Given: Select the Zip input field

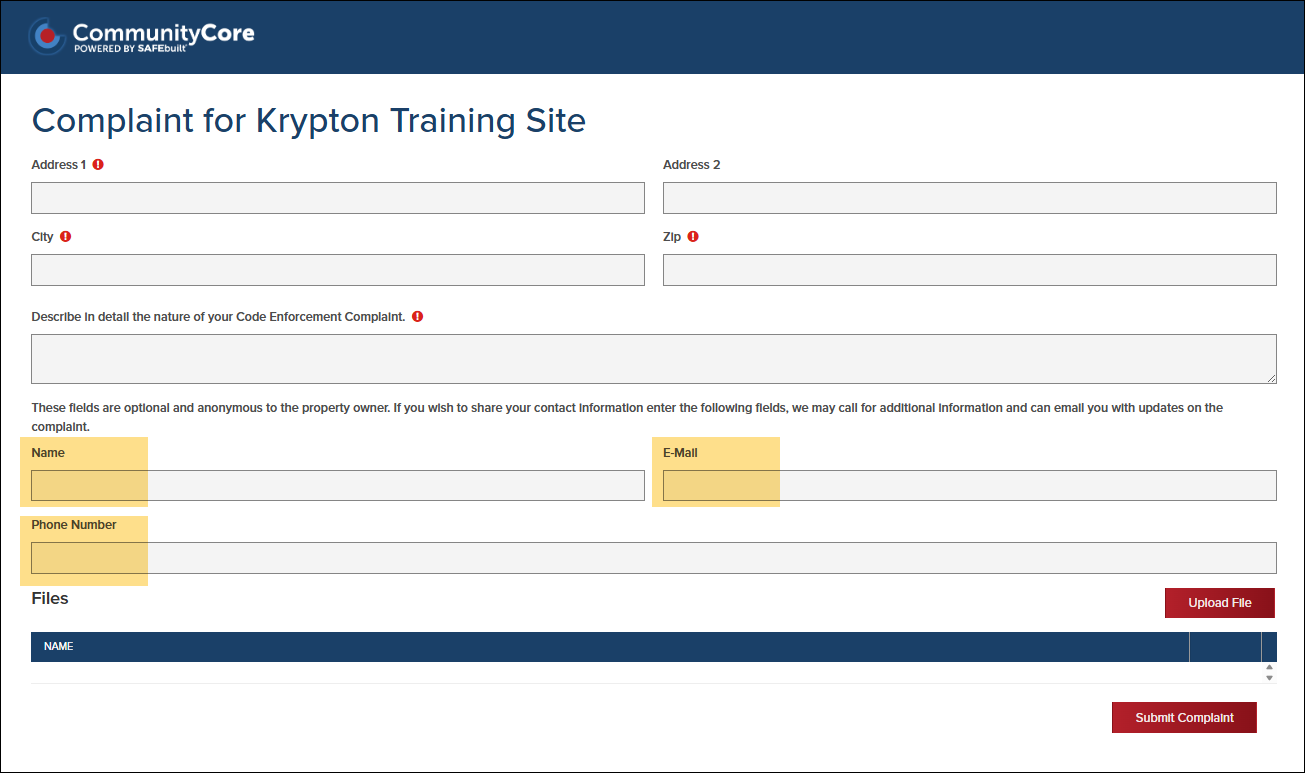Looking at the screenshot, I should click(x=970, y=270).
